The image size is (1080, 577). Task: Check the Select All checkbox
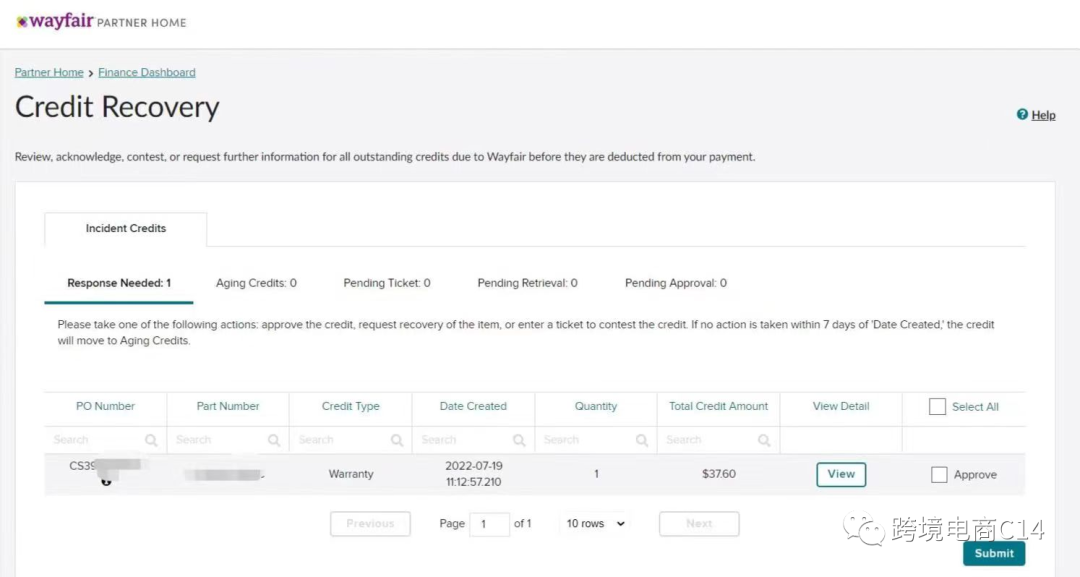(x=937, y=407)
